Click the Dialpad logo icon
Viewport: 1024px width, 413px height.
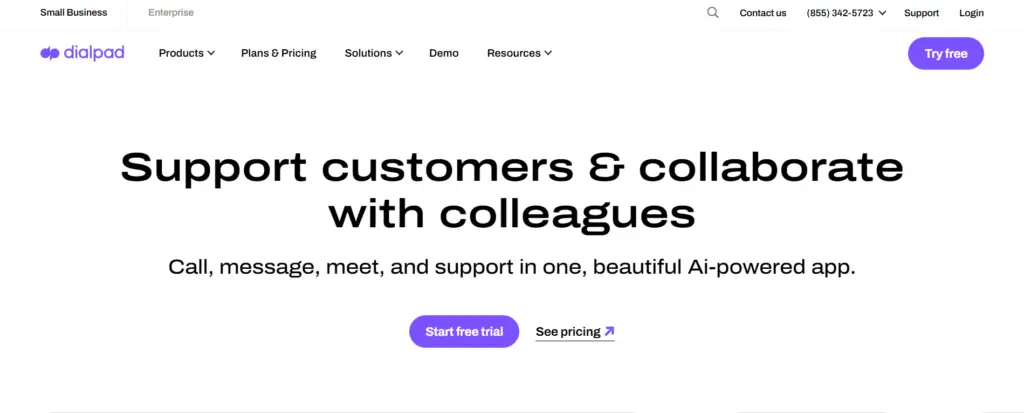click(50, 54)
